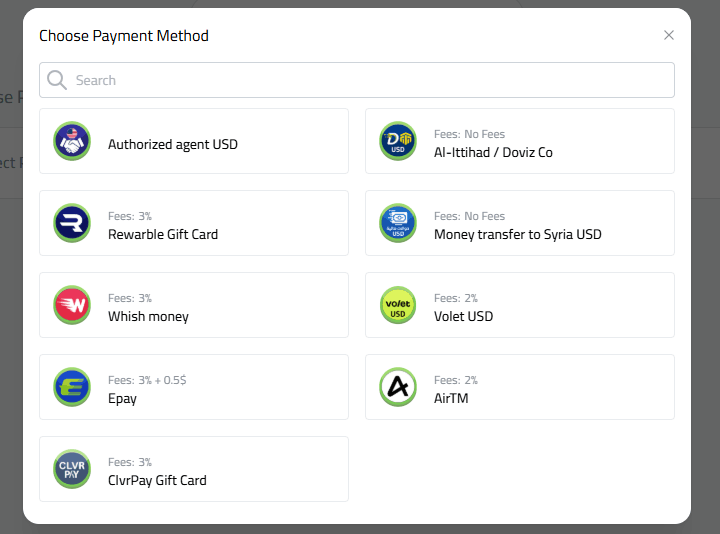
Task: Click the AirTM logo icon
Action: click(x=398, y=387)
